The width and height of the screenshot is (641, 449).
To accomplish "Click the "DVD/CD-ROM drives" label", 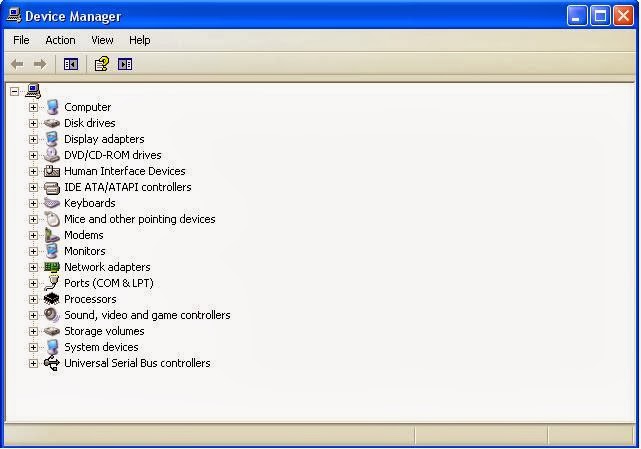I will click(x=113, y=155).
